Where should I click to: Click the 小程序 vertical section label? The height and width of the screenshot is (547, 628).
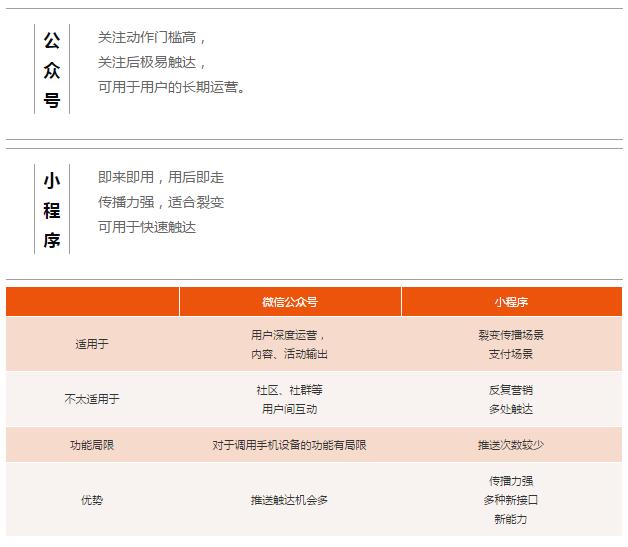52,211
